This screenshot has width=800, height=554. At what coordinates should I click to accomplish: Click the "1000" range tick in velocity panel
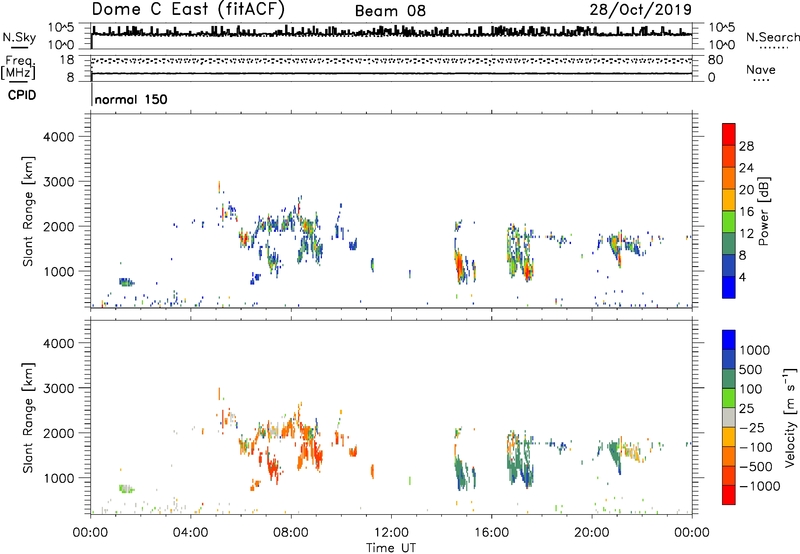tap(59, 478)
